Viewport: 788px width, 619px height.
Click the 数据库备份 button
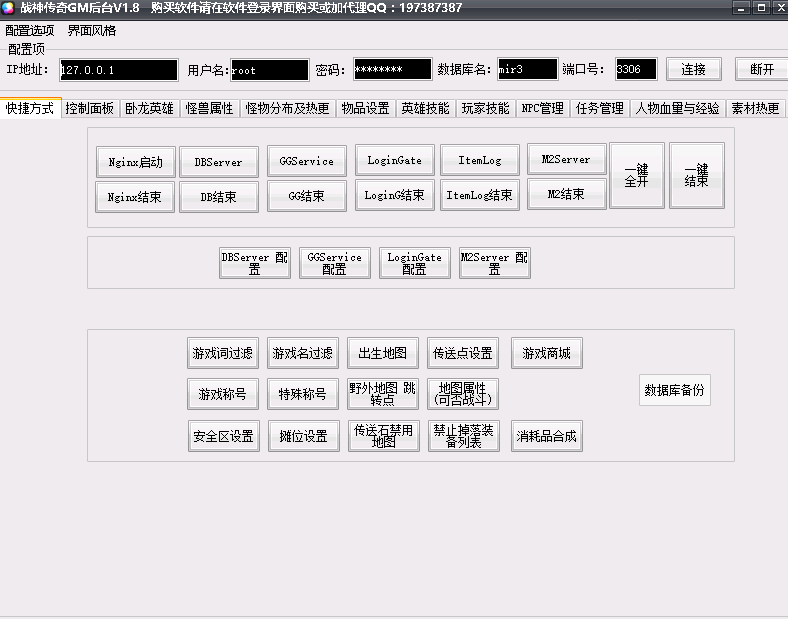coord(675,390)
